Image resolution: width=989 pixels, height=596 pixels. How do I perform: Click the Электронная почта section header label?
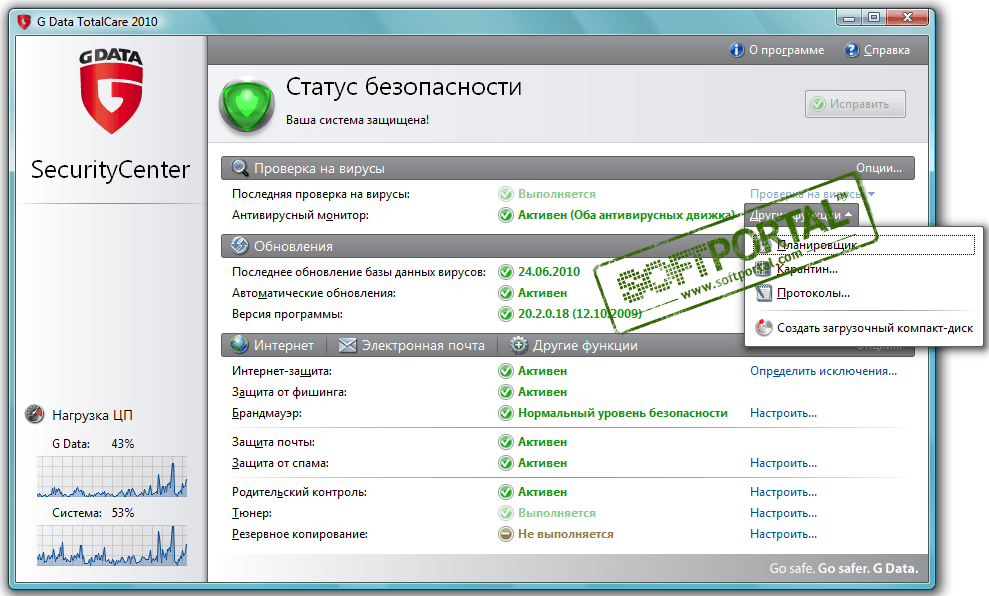click(423, 345)
